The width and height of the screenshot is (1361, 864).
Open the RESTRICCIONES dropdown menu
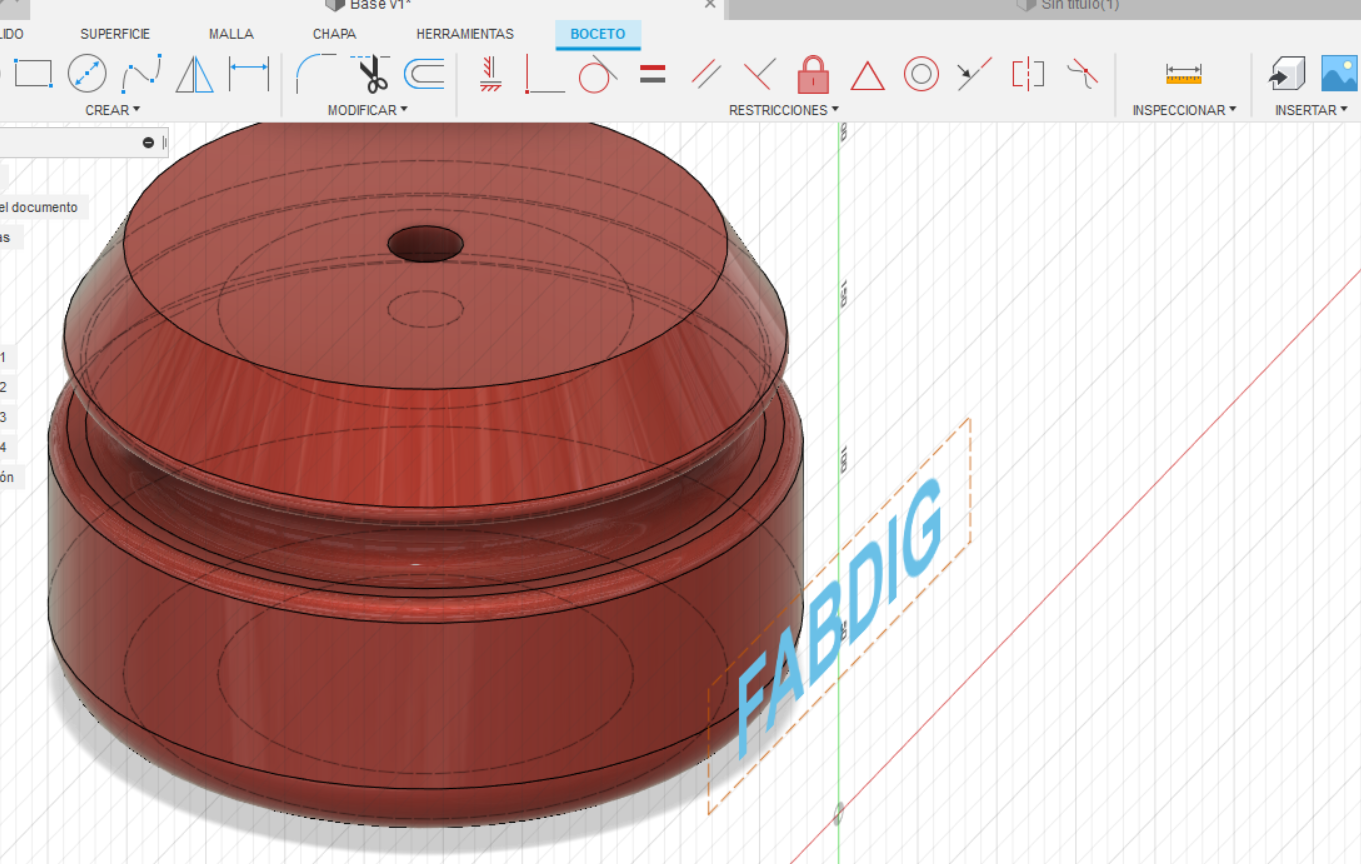pos(783,110)
